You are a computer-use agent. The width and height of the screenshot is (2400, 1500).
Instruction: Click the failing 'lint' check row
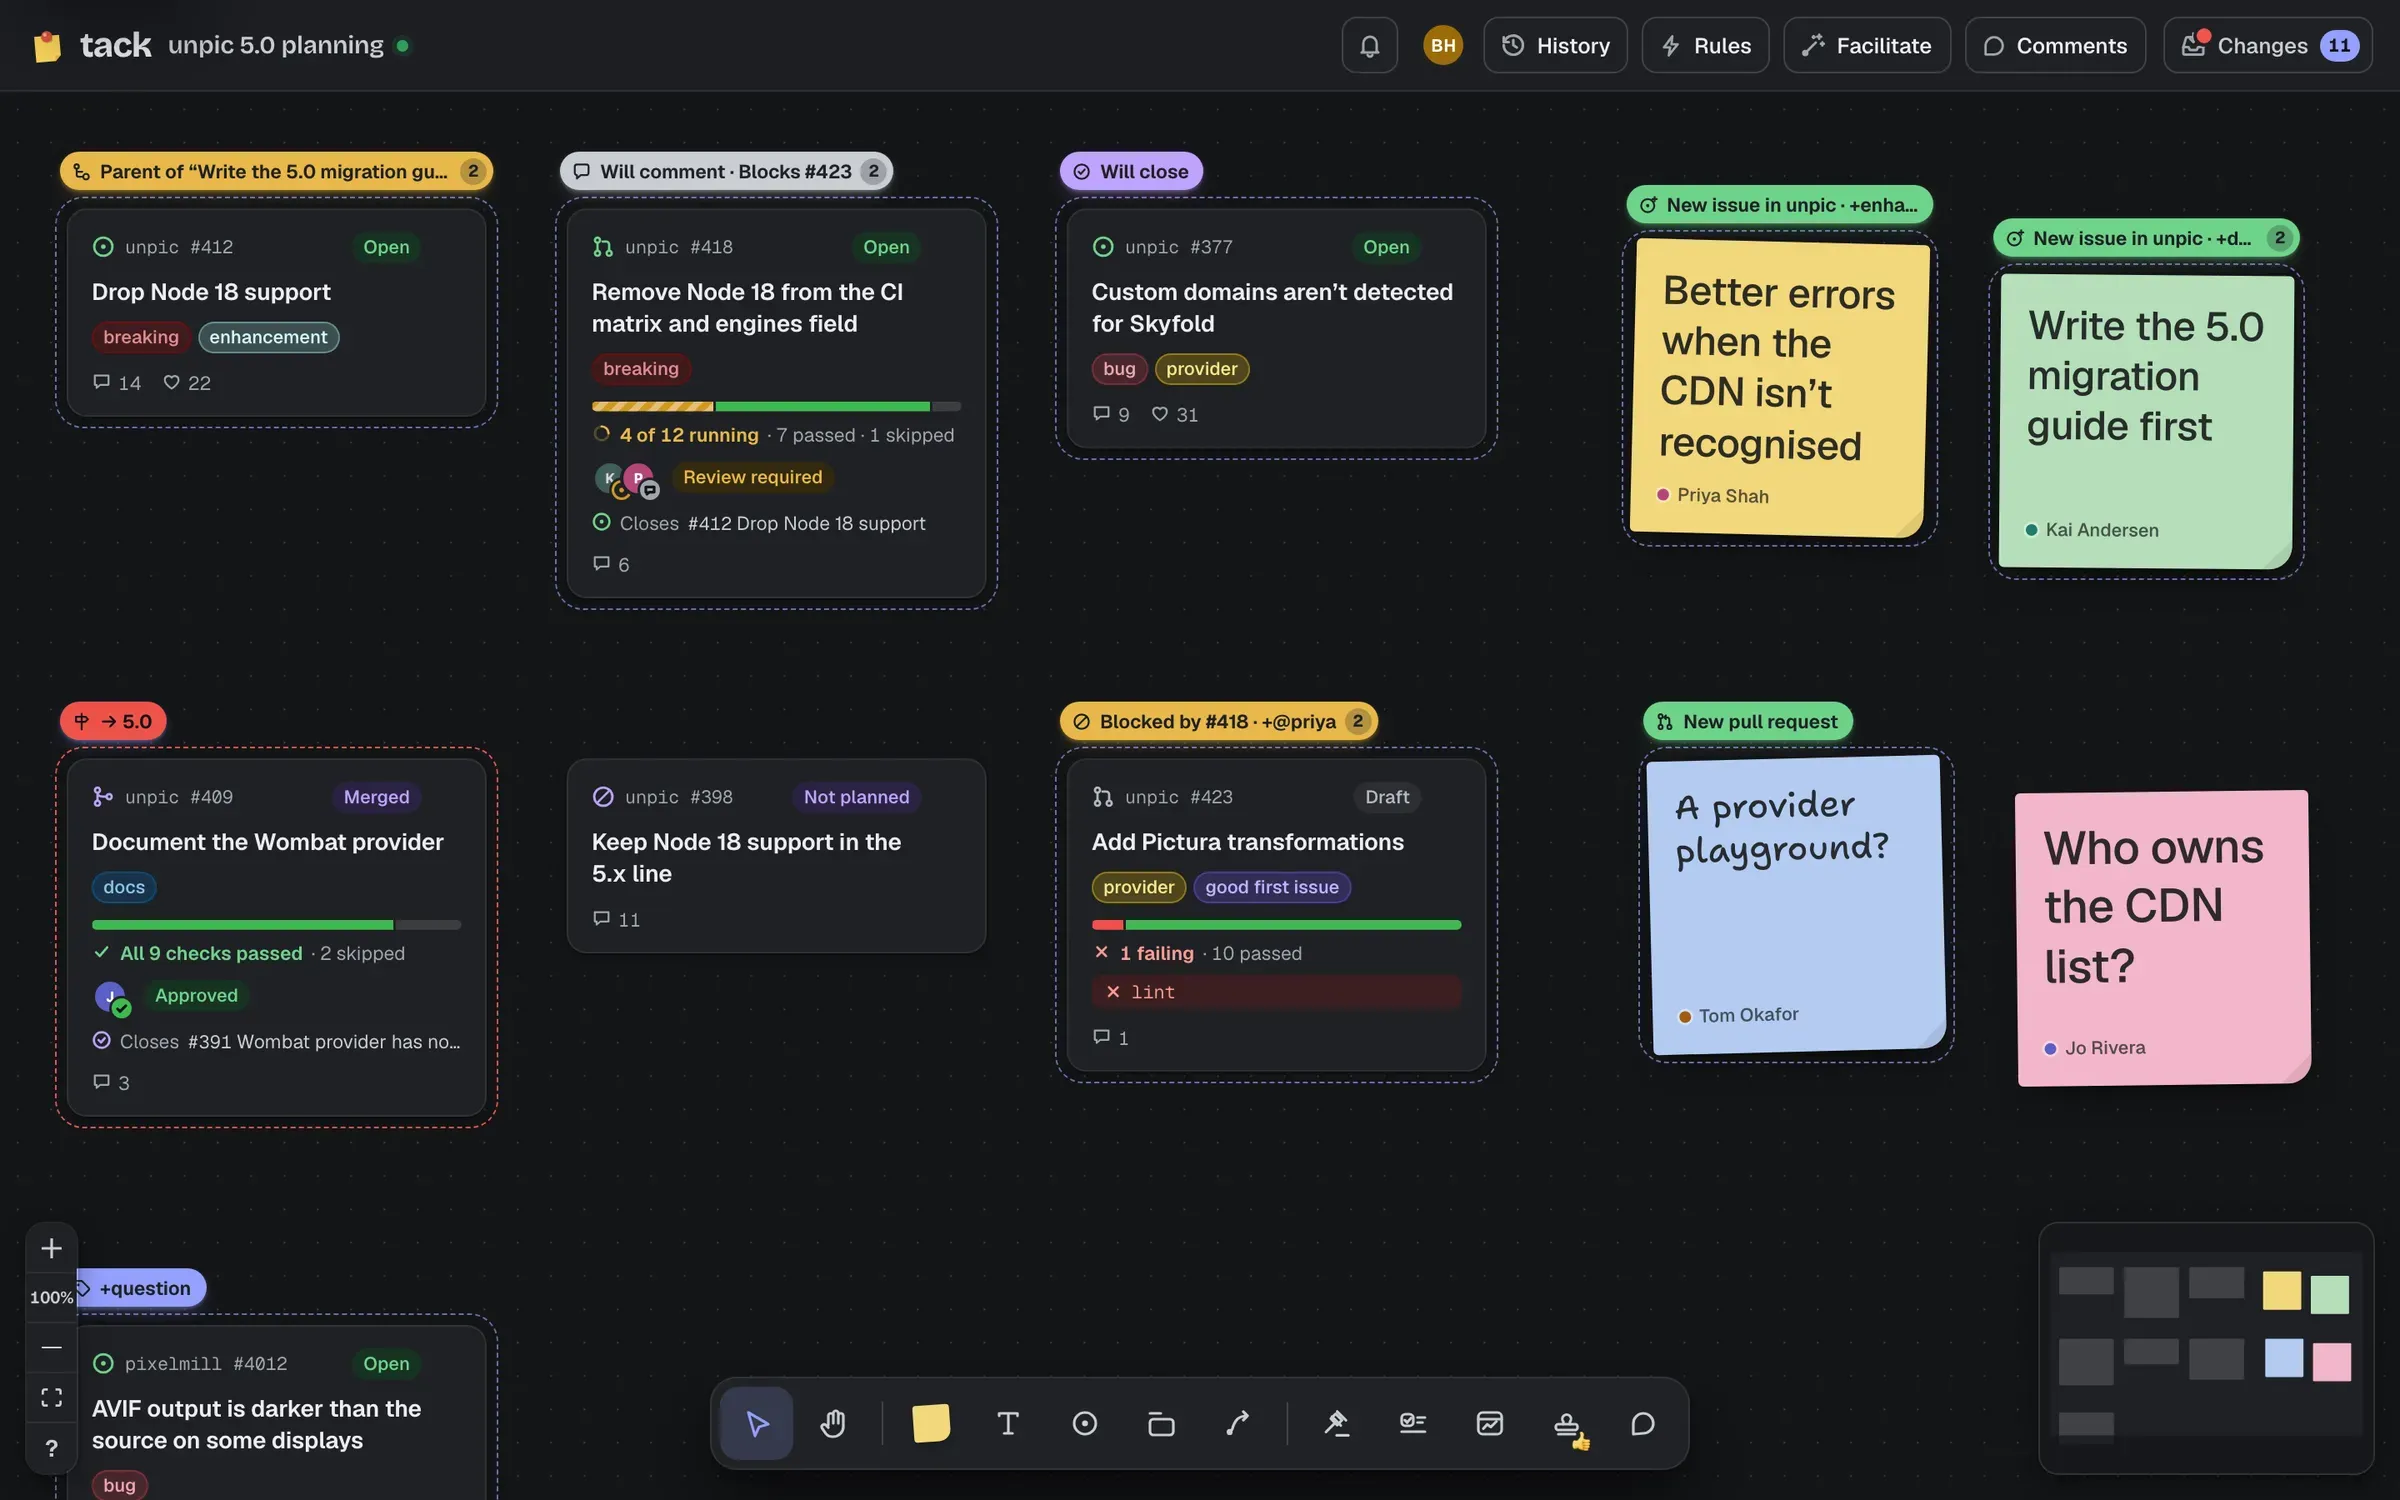(x=1276, y=992)
